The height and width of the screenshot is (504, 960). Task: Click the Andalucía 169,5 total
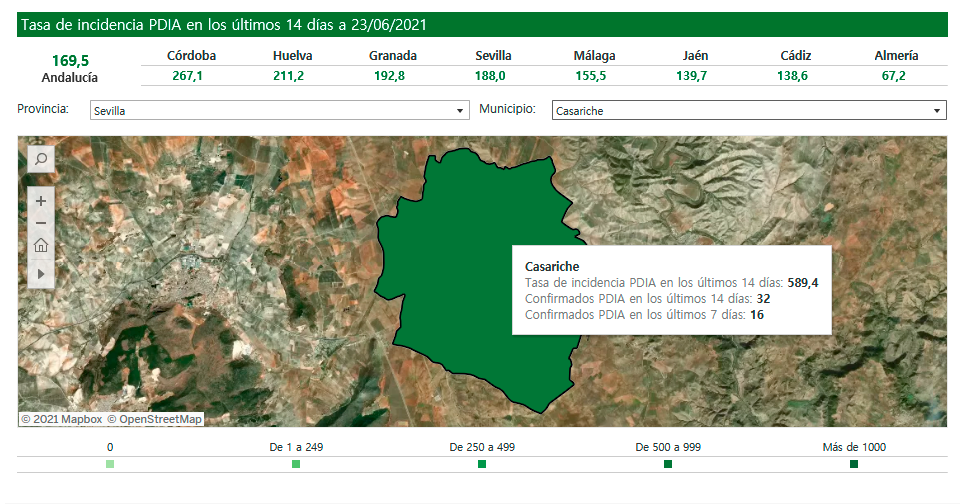(x=70, y=61)
